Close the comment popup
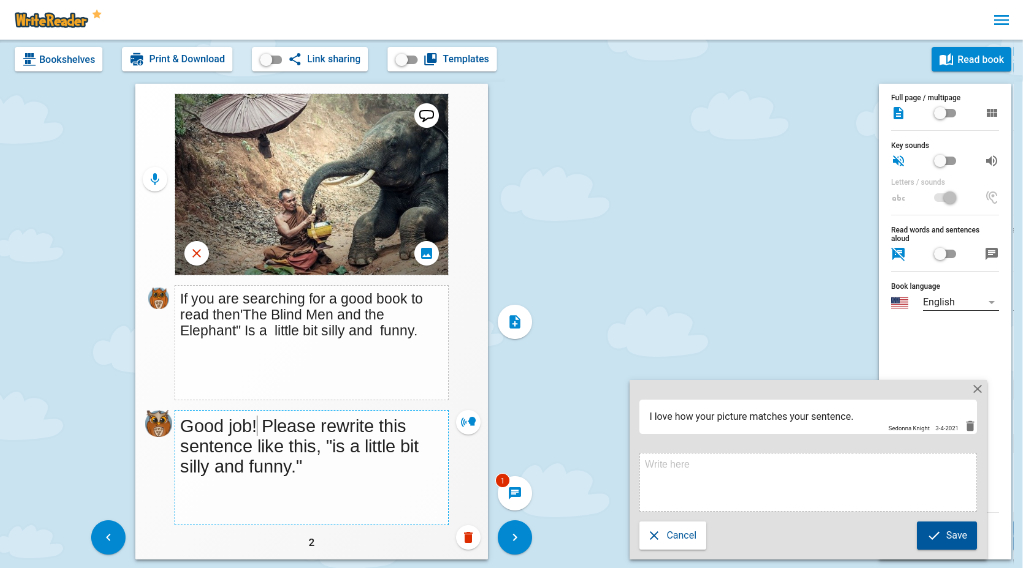 tap(977, 389)
